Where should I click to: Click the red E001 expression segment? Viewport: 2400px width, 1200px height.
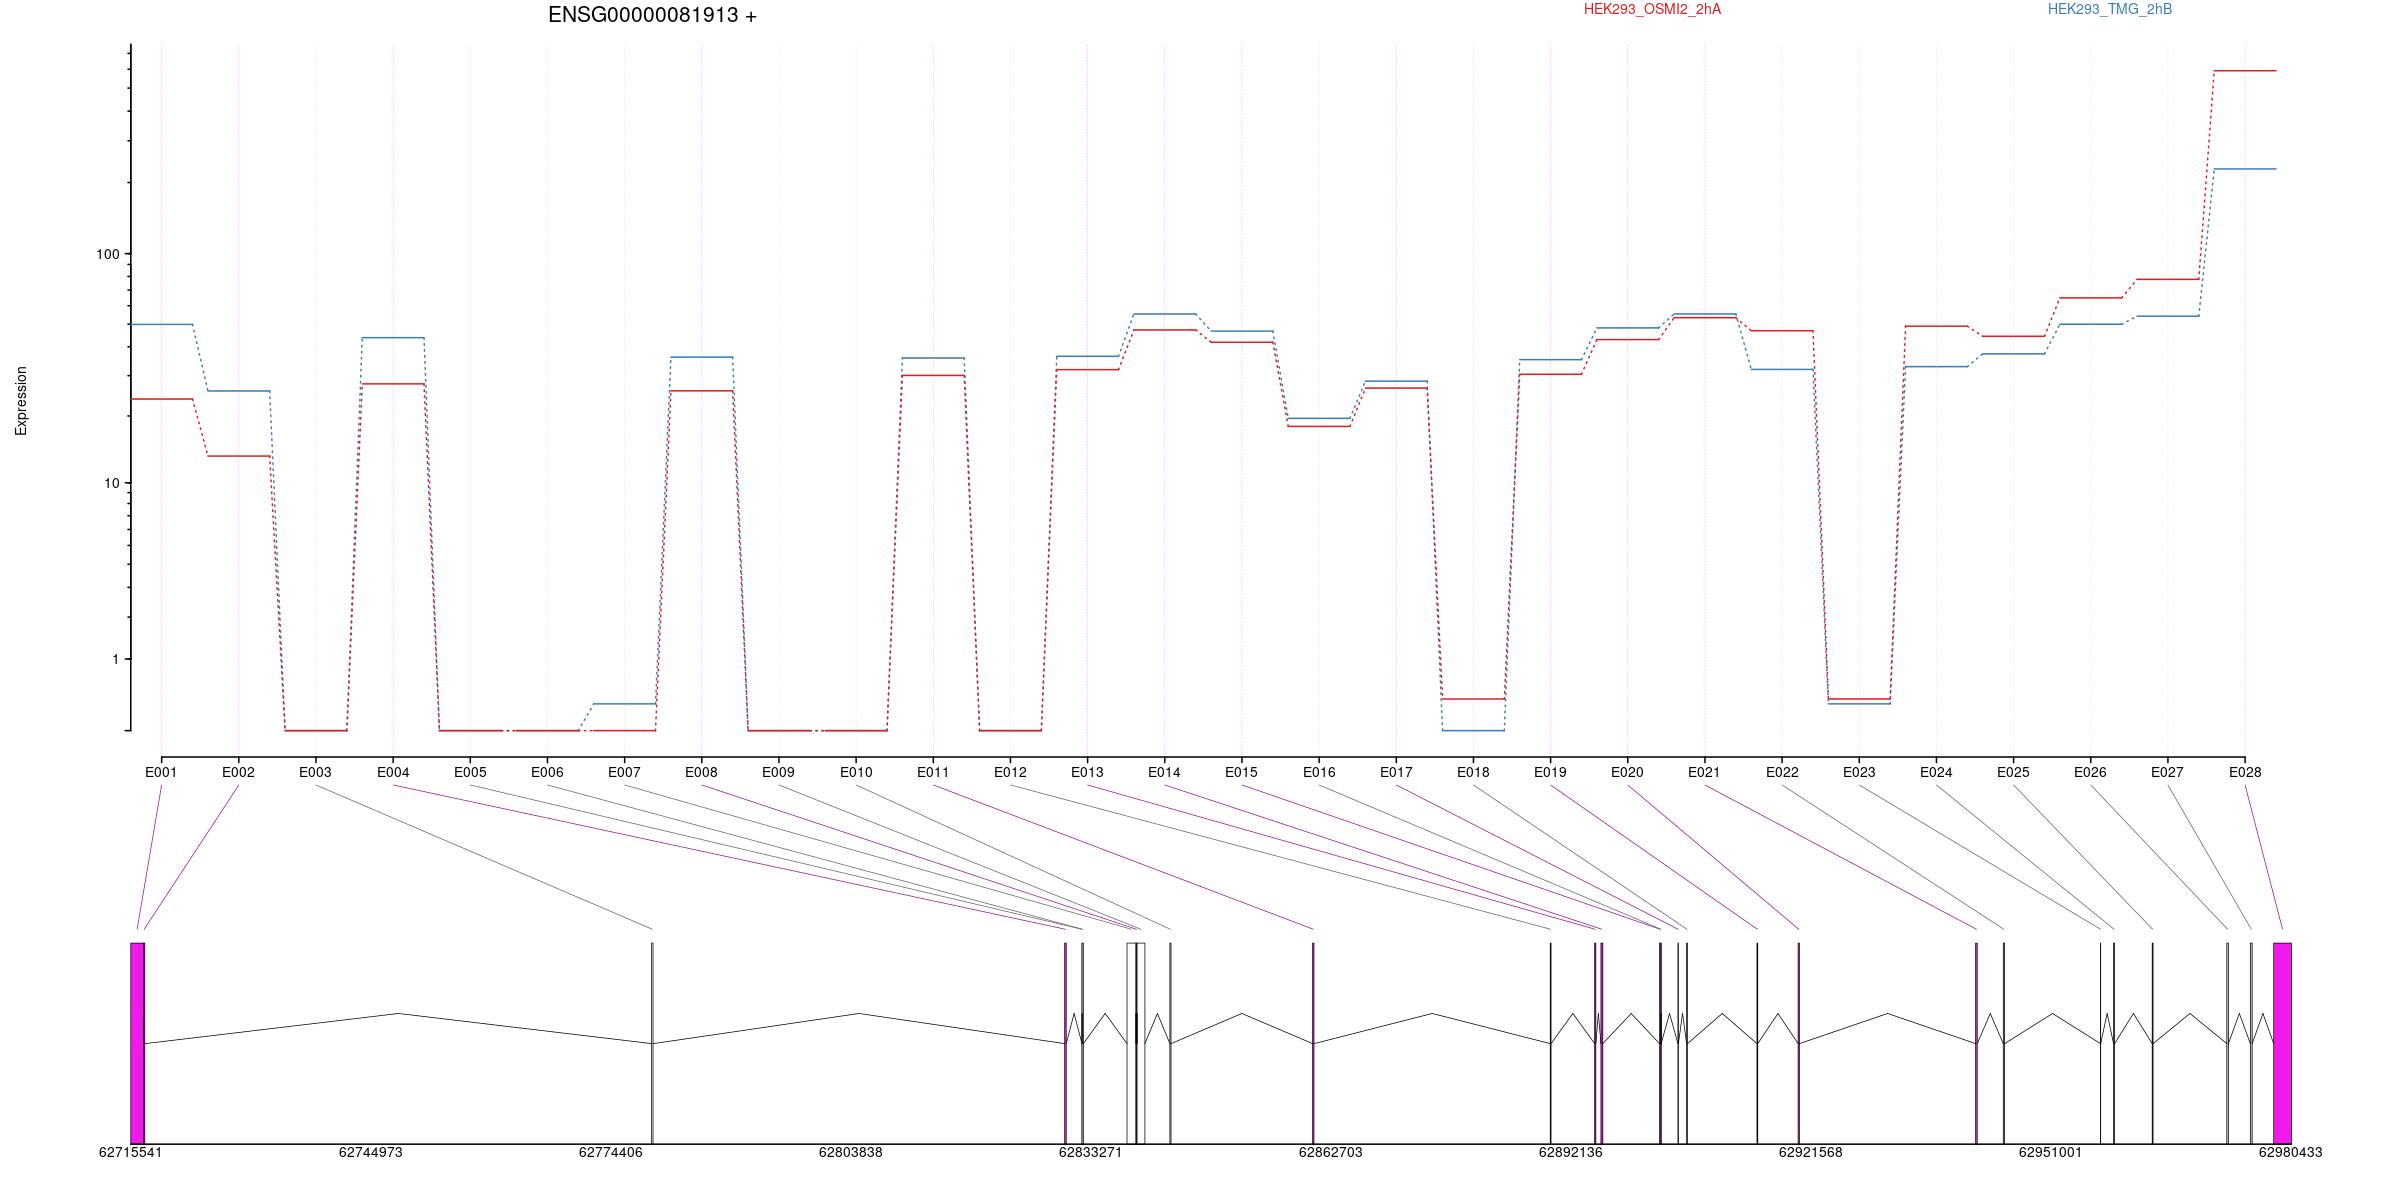[x=161, y=399]
